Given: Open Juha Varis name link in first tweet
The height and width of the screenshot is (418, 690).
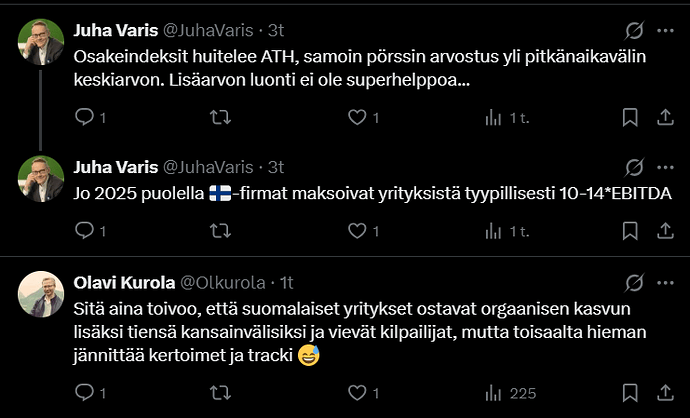Looking at the screenshot, I should (116, 30).
